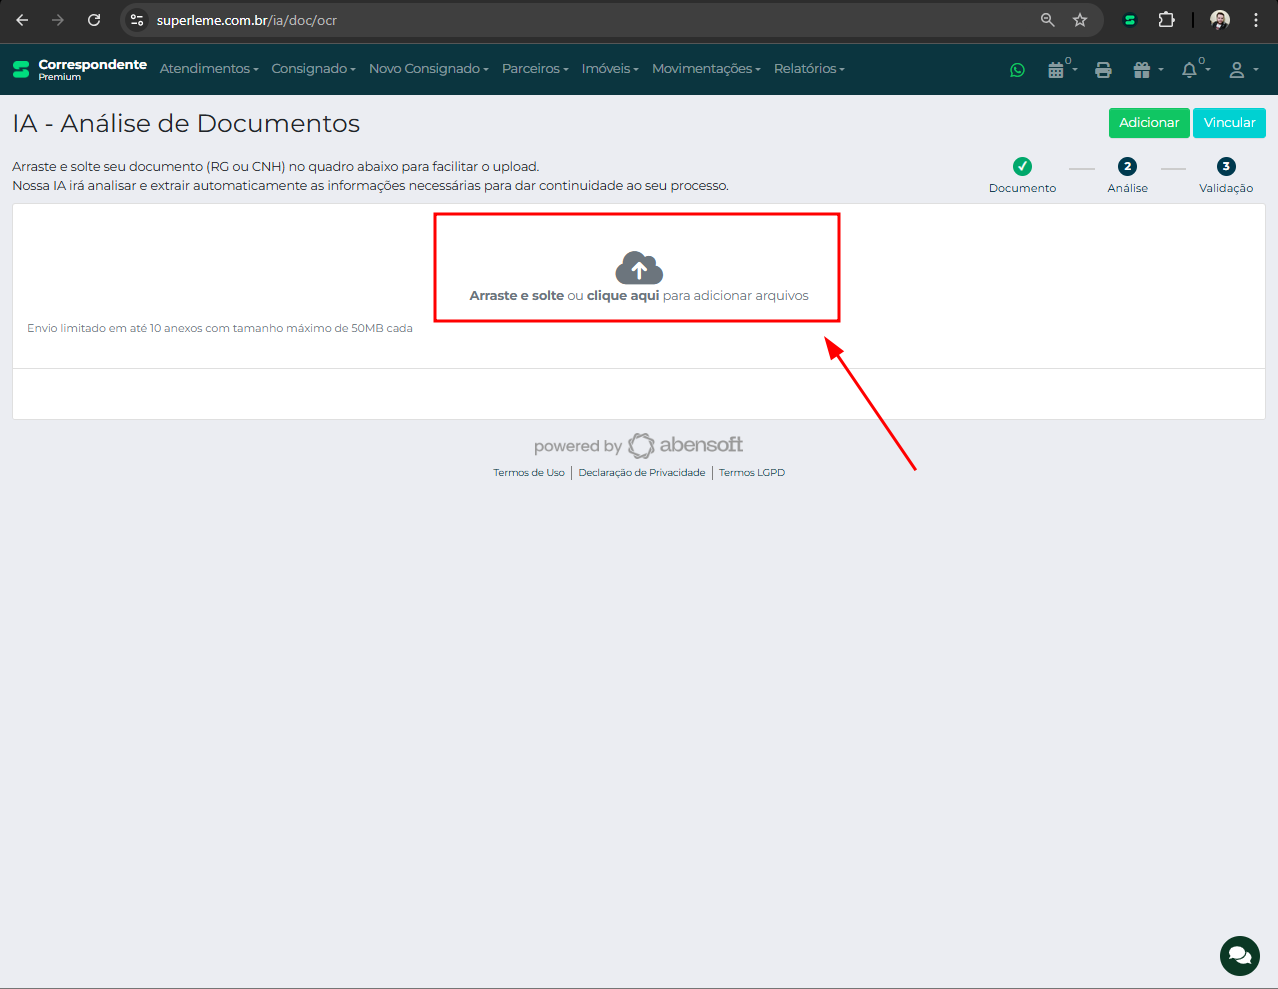Expand the Atendimentos dropdown menu

pos(209,69)
